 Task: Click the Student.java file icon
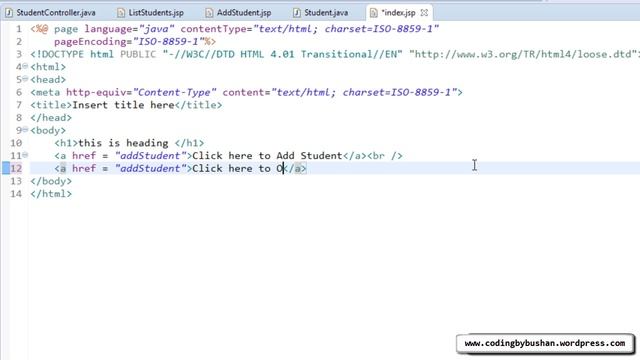[297, 13]
